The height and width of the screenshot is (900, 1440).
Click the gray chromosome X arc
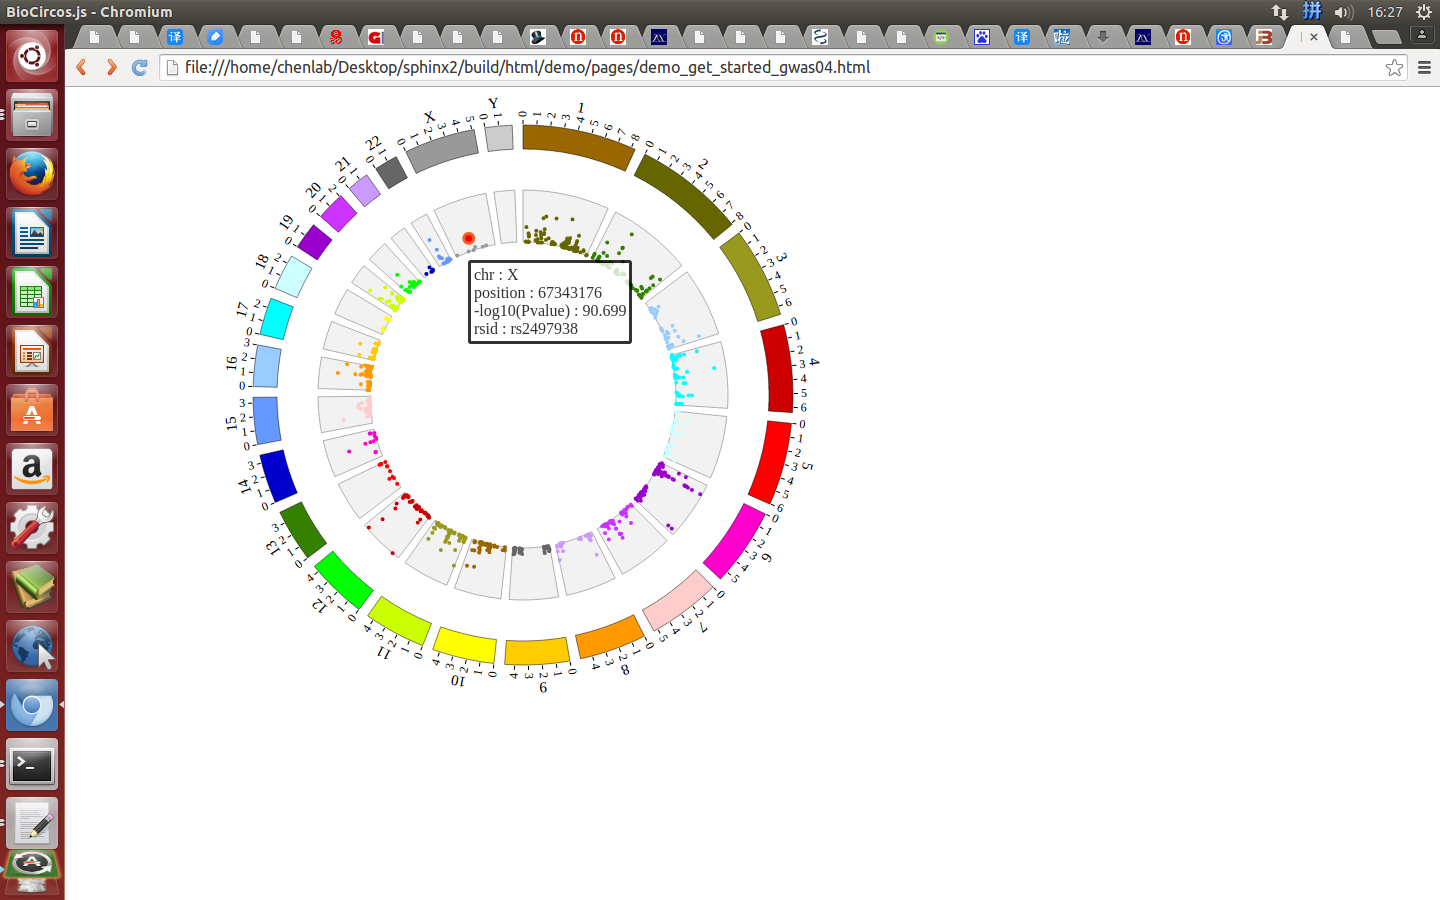(x=441, y=150)
